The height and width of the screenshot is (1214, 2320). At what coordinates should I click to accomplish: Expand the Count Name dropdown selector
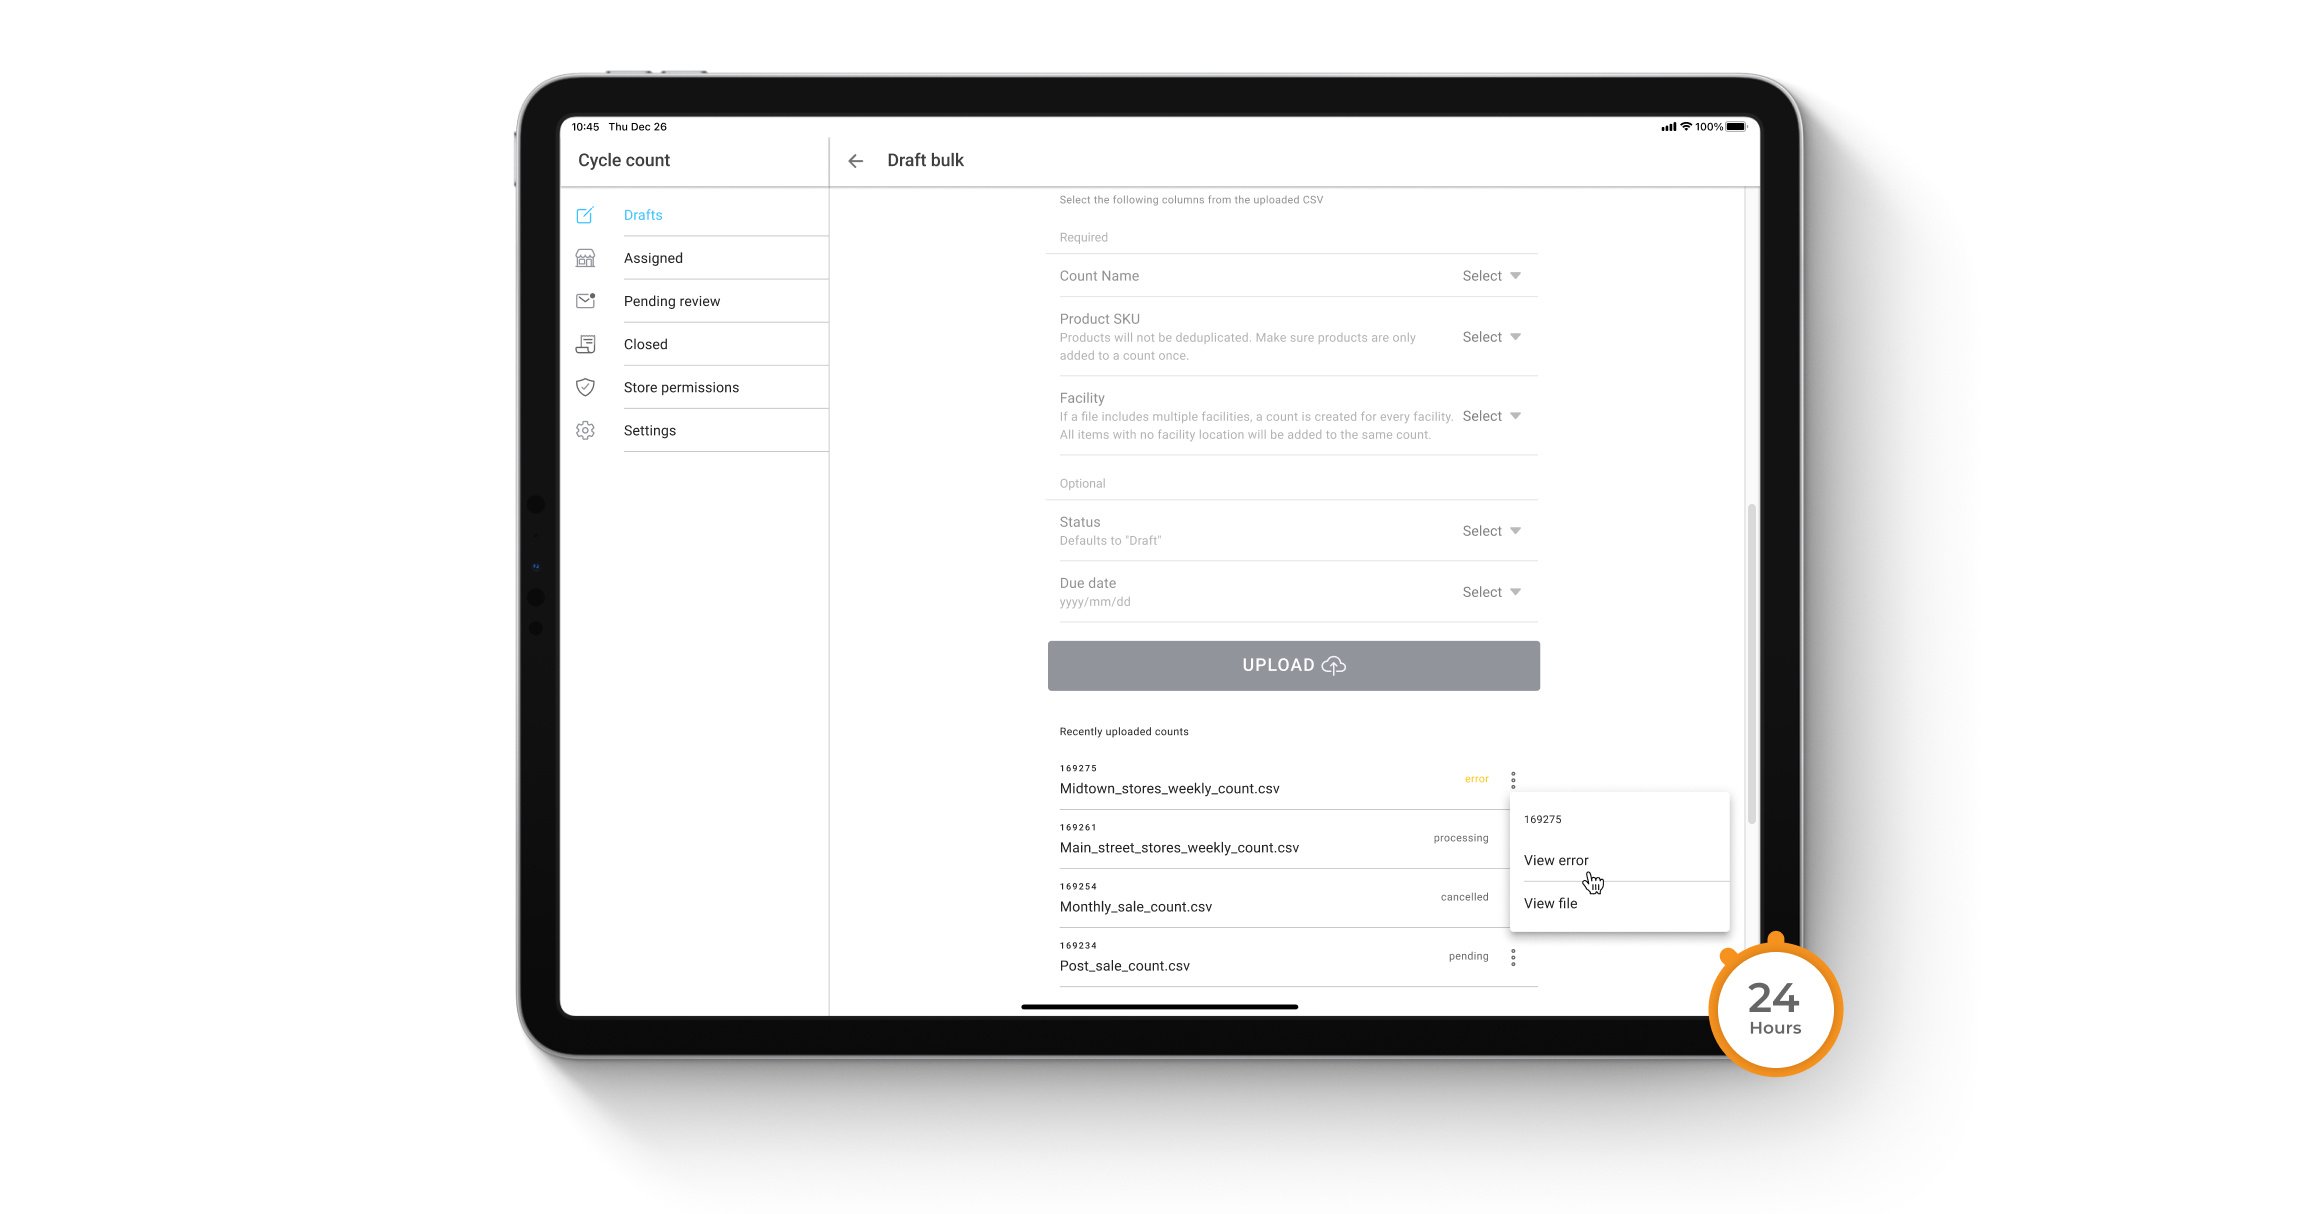[x=1488, y=275]
